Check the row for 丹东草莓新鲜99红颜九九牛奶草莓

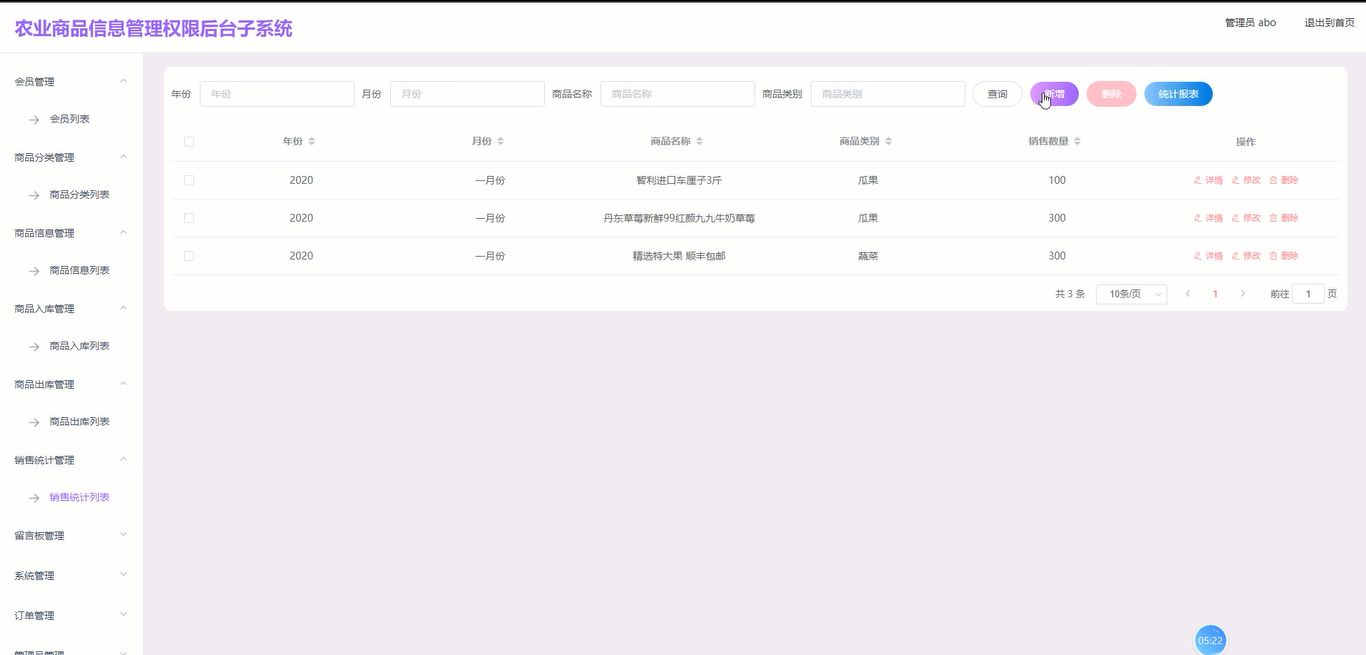click(x=189, y=218)
